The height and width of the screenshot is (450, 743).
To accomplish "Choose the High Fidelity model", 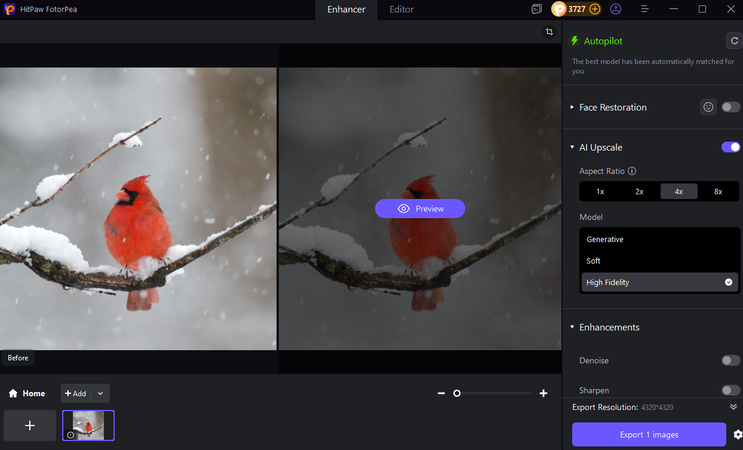I will (659, 282).
